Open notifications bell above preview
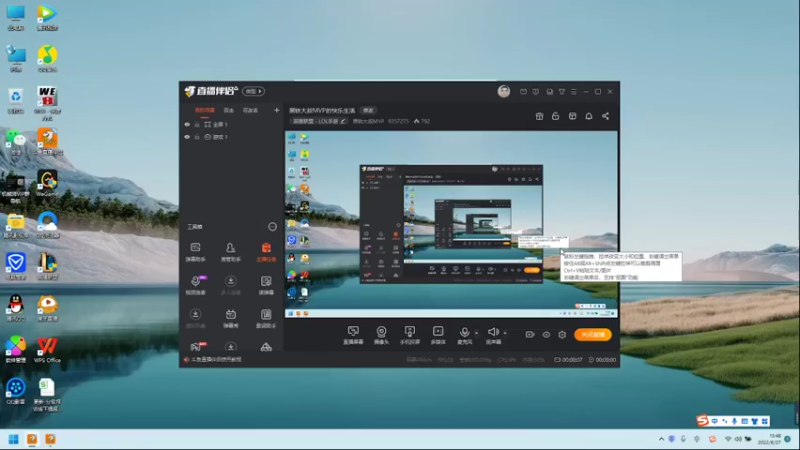 pyautogui.click(x=589, y=116)
